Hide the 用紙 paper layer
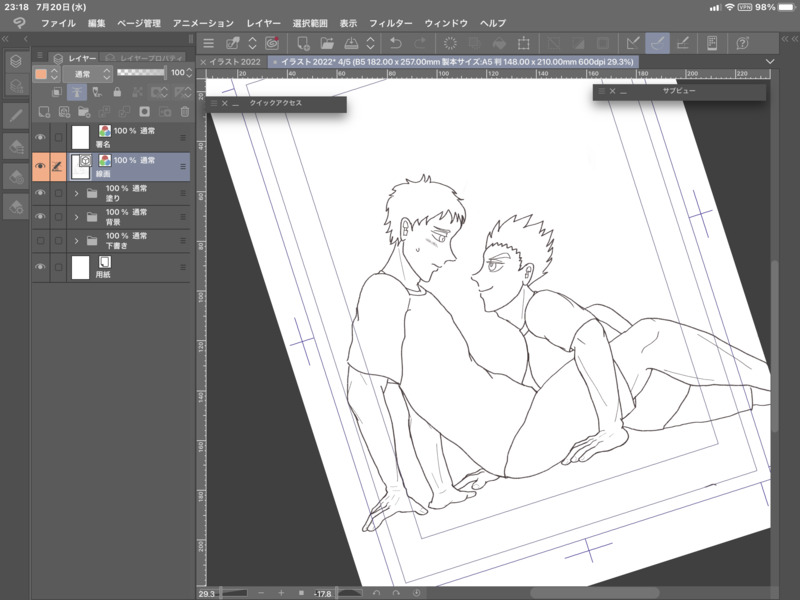800x600 pixels. 40,267
